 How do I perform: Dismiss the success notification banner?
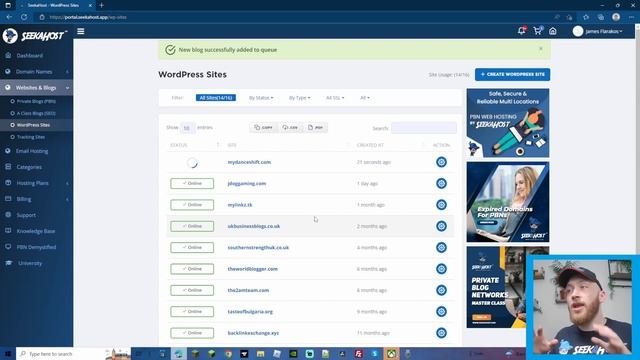click(541, 49)
